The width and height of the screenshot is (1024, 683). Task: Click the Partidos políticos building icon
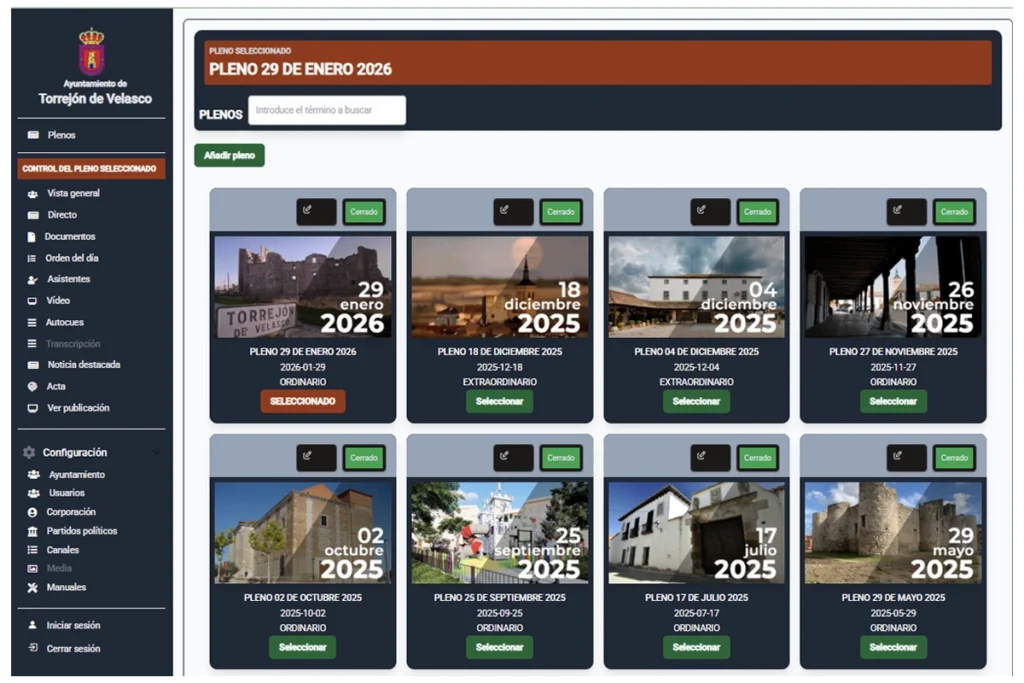click(33, 531)
